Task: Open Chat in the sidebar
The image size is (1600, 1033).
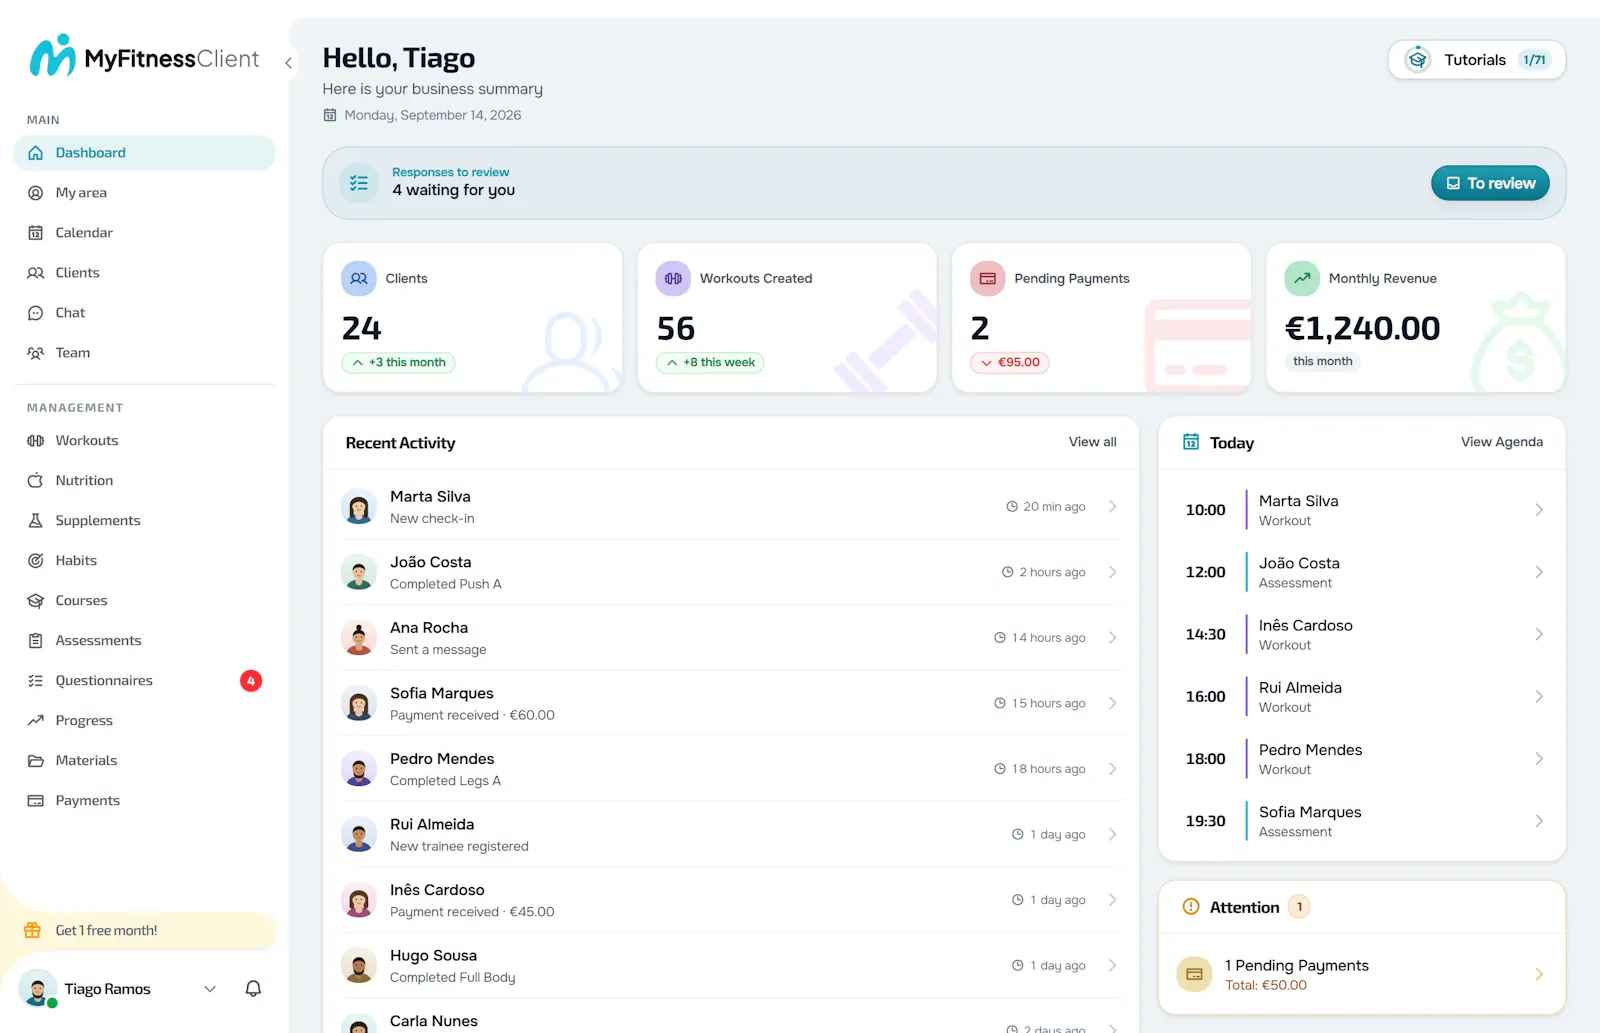Action: pyautogui.click(x=144, y=313)
